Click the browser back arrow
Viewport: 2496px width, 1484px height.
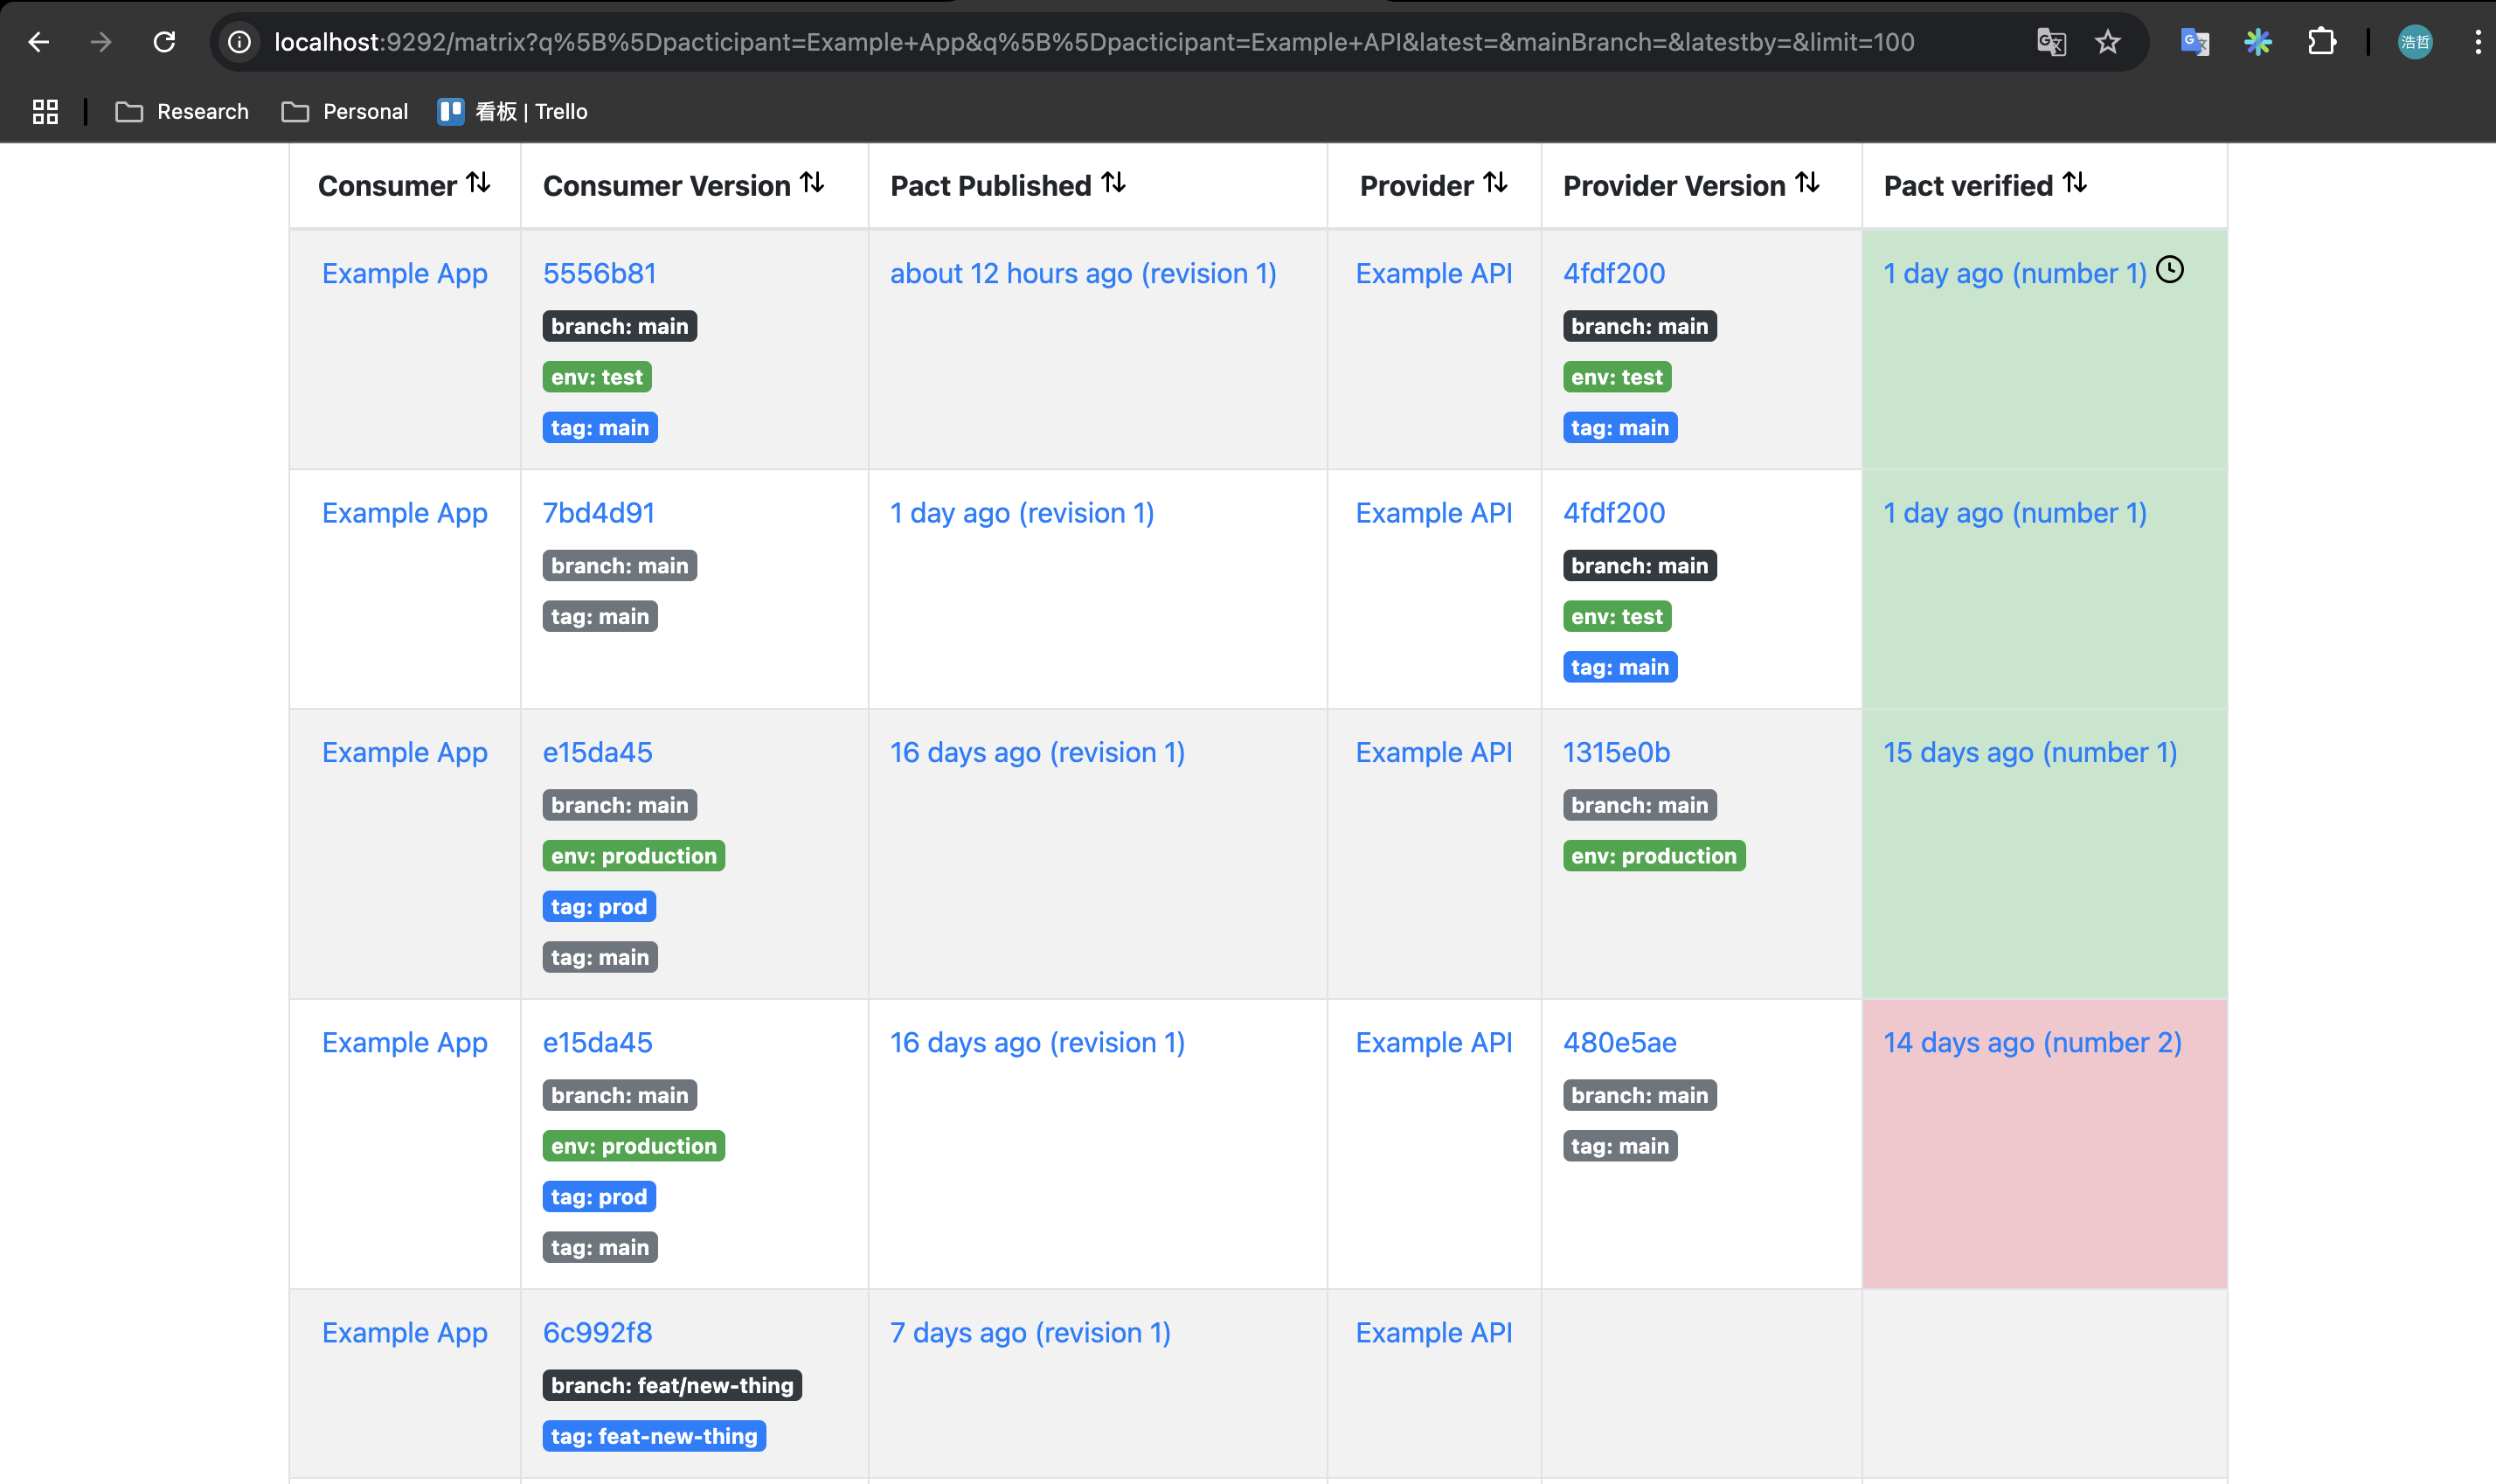pos(39,42)
